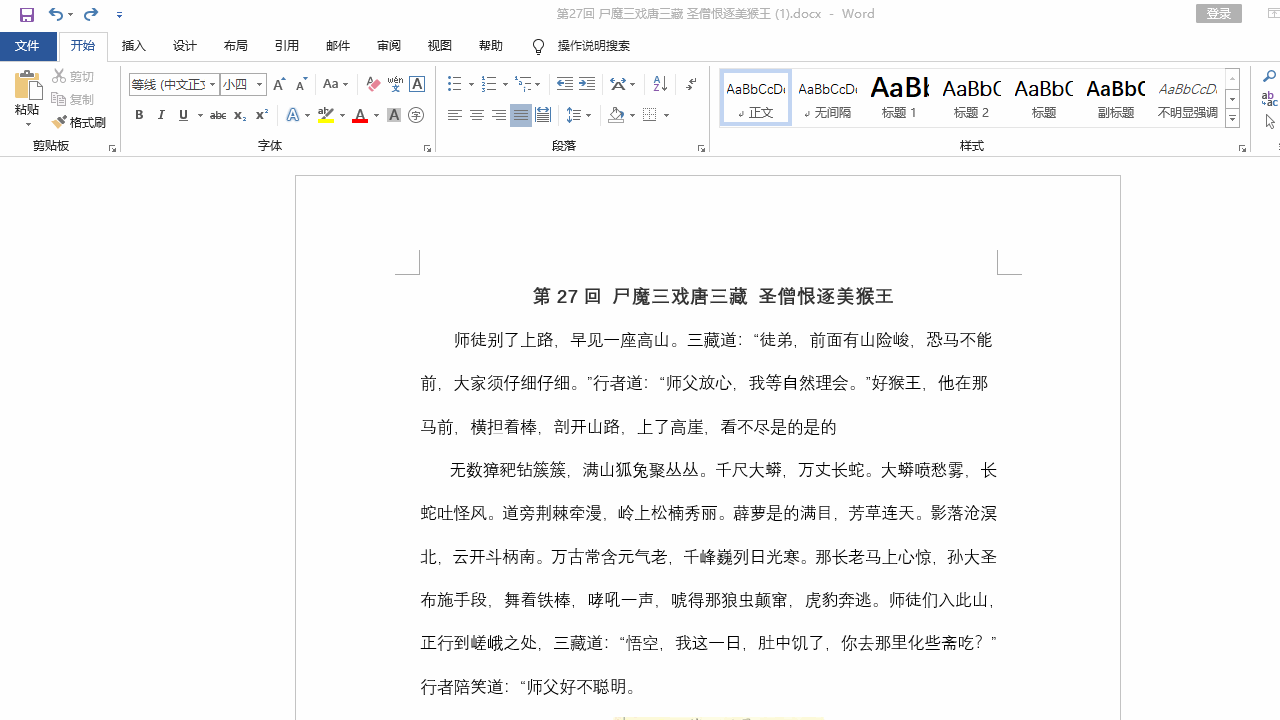Toggle justify alignment
Image resolution: width=1280 pixels, height=720 pixels.
tap(521, 115)
